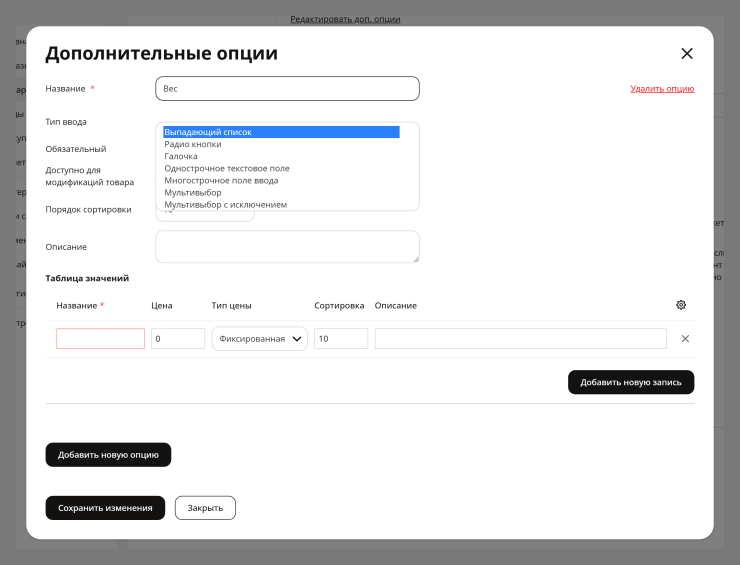The height and width of the screenshot is (565, 740).
Task: Choose Галочка input type
Action: tap(181, 156)
